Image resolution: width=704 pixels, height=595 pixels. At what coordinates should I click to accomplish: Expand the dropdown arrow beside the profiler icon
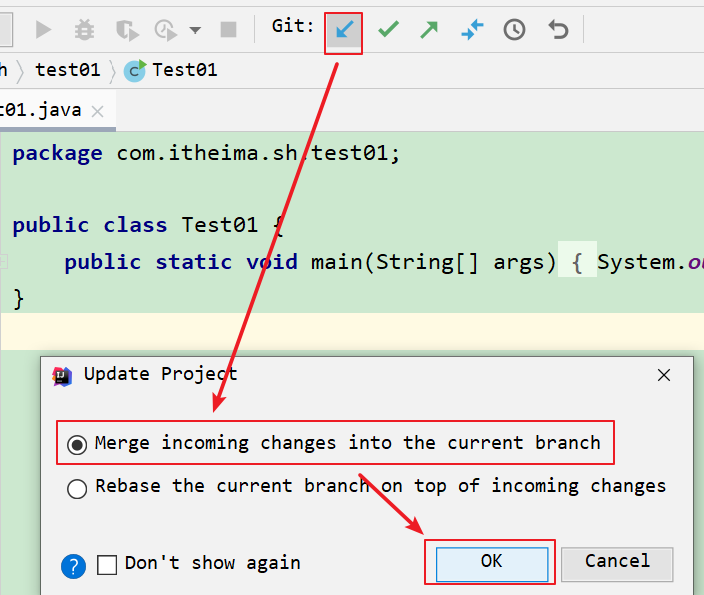point(194,30)
